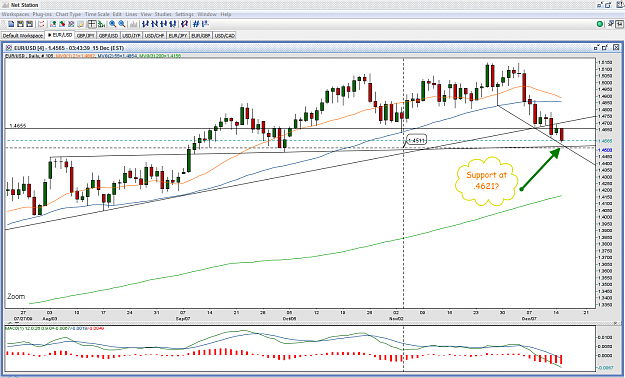Click the red-and-blue arrows toolbar icon
625x378 pixels.
pyautogui.click(x=185, y=24)
